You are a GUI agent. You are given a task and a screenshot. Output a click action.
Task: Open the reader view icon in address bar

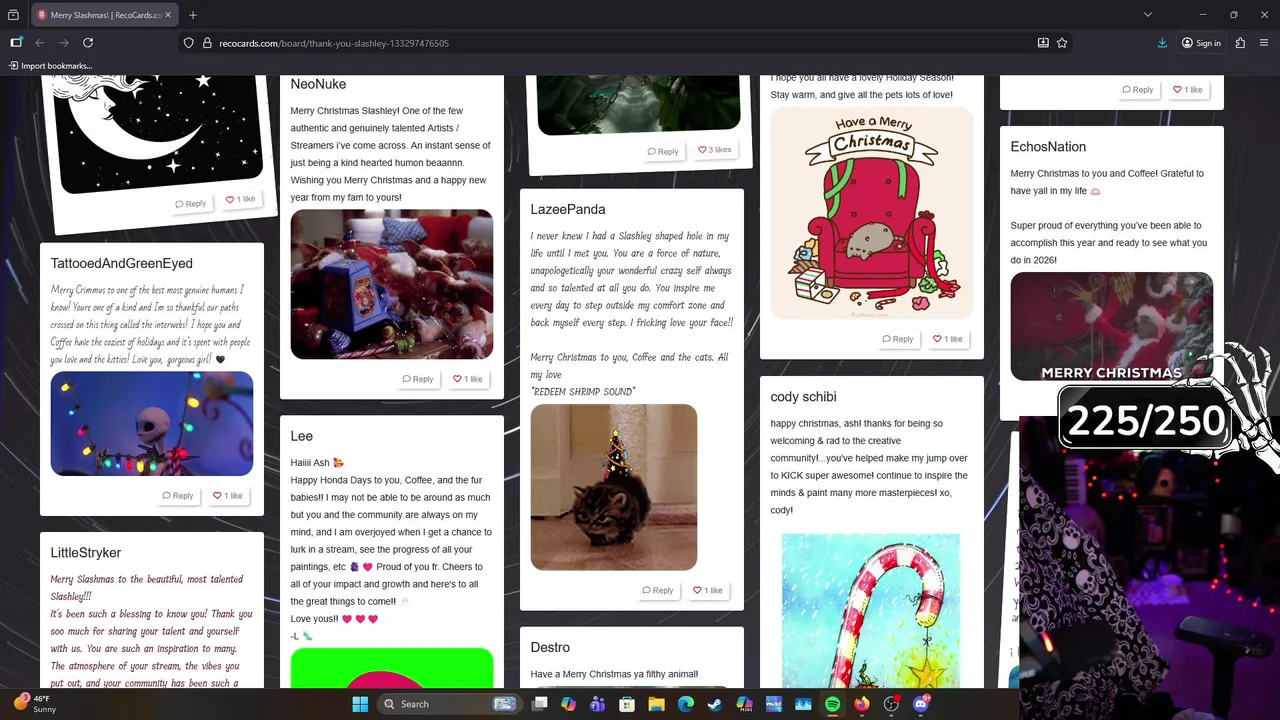tap(1043, 43)
